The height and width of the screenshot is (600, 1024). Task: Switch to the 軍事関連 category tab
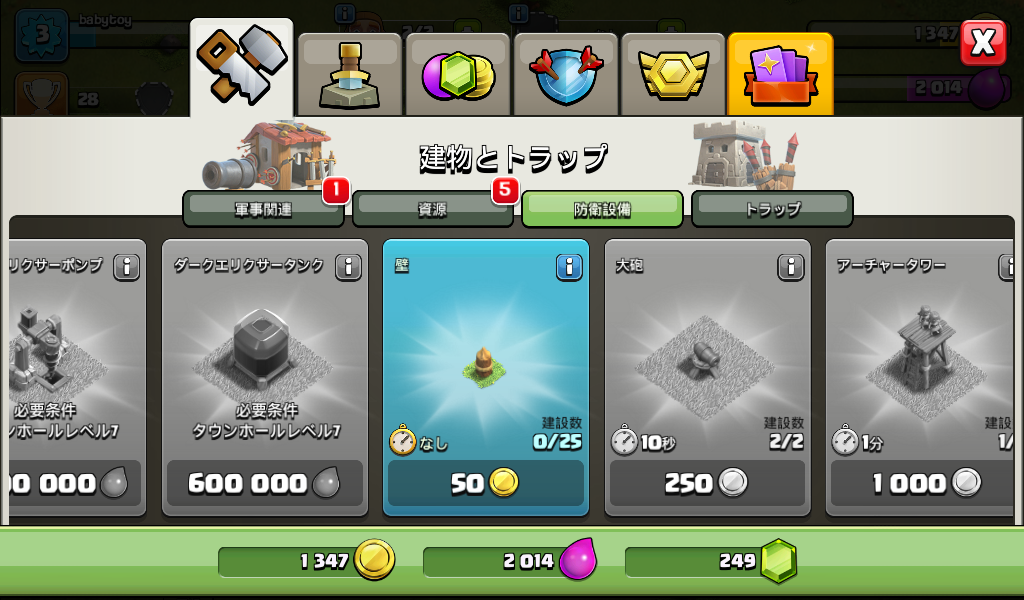pos(263,209)
